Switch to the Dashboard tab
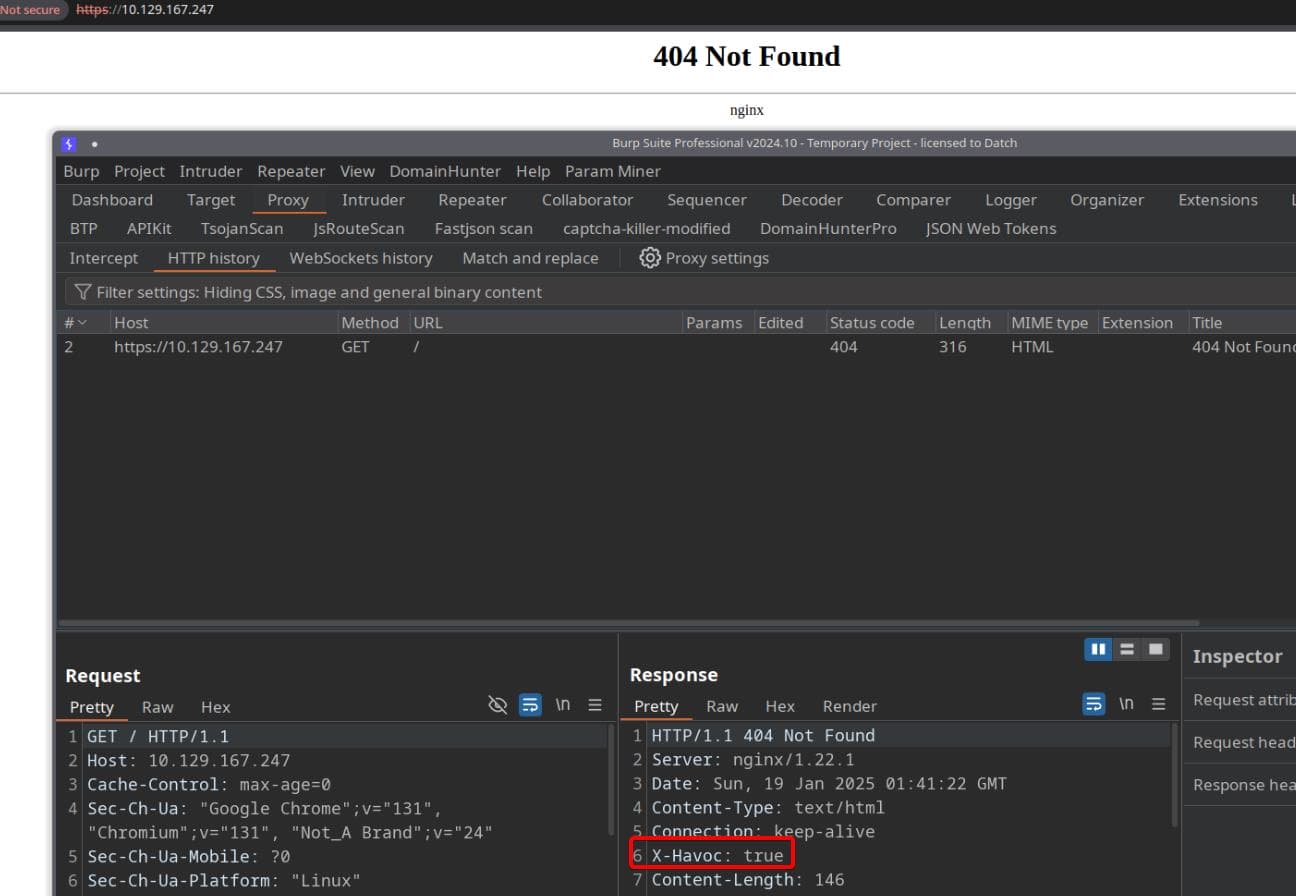The image size is (1296, 896). tap(112, 200)
